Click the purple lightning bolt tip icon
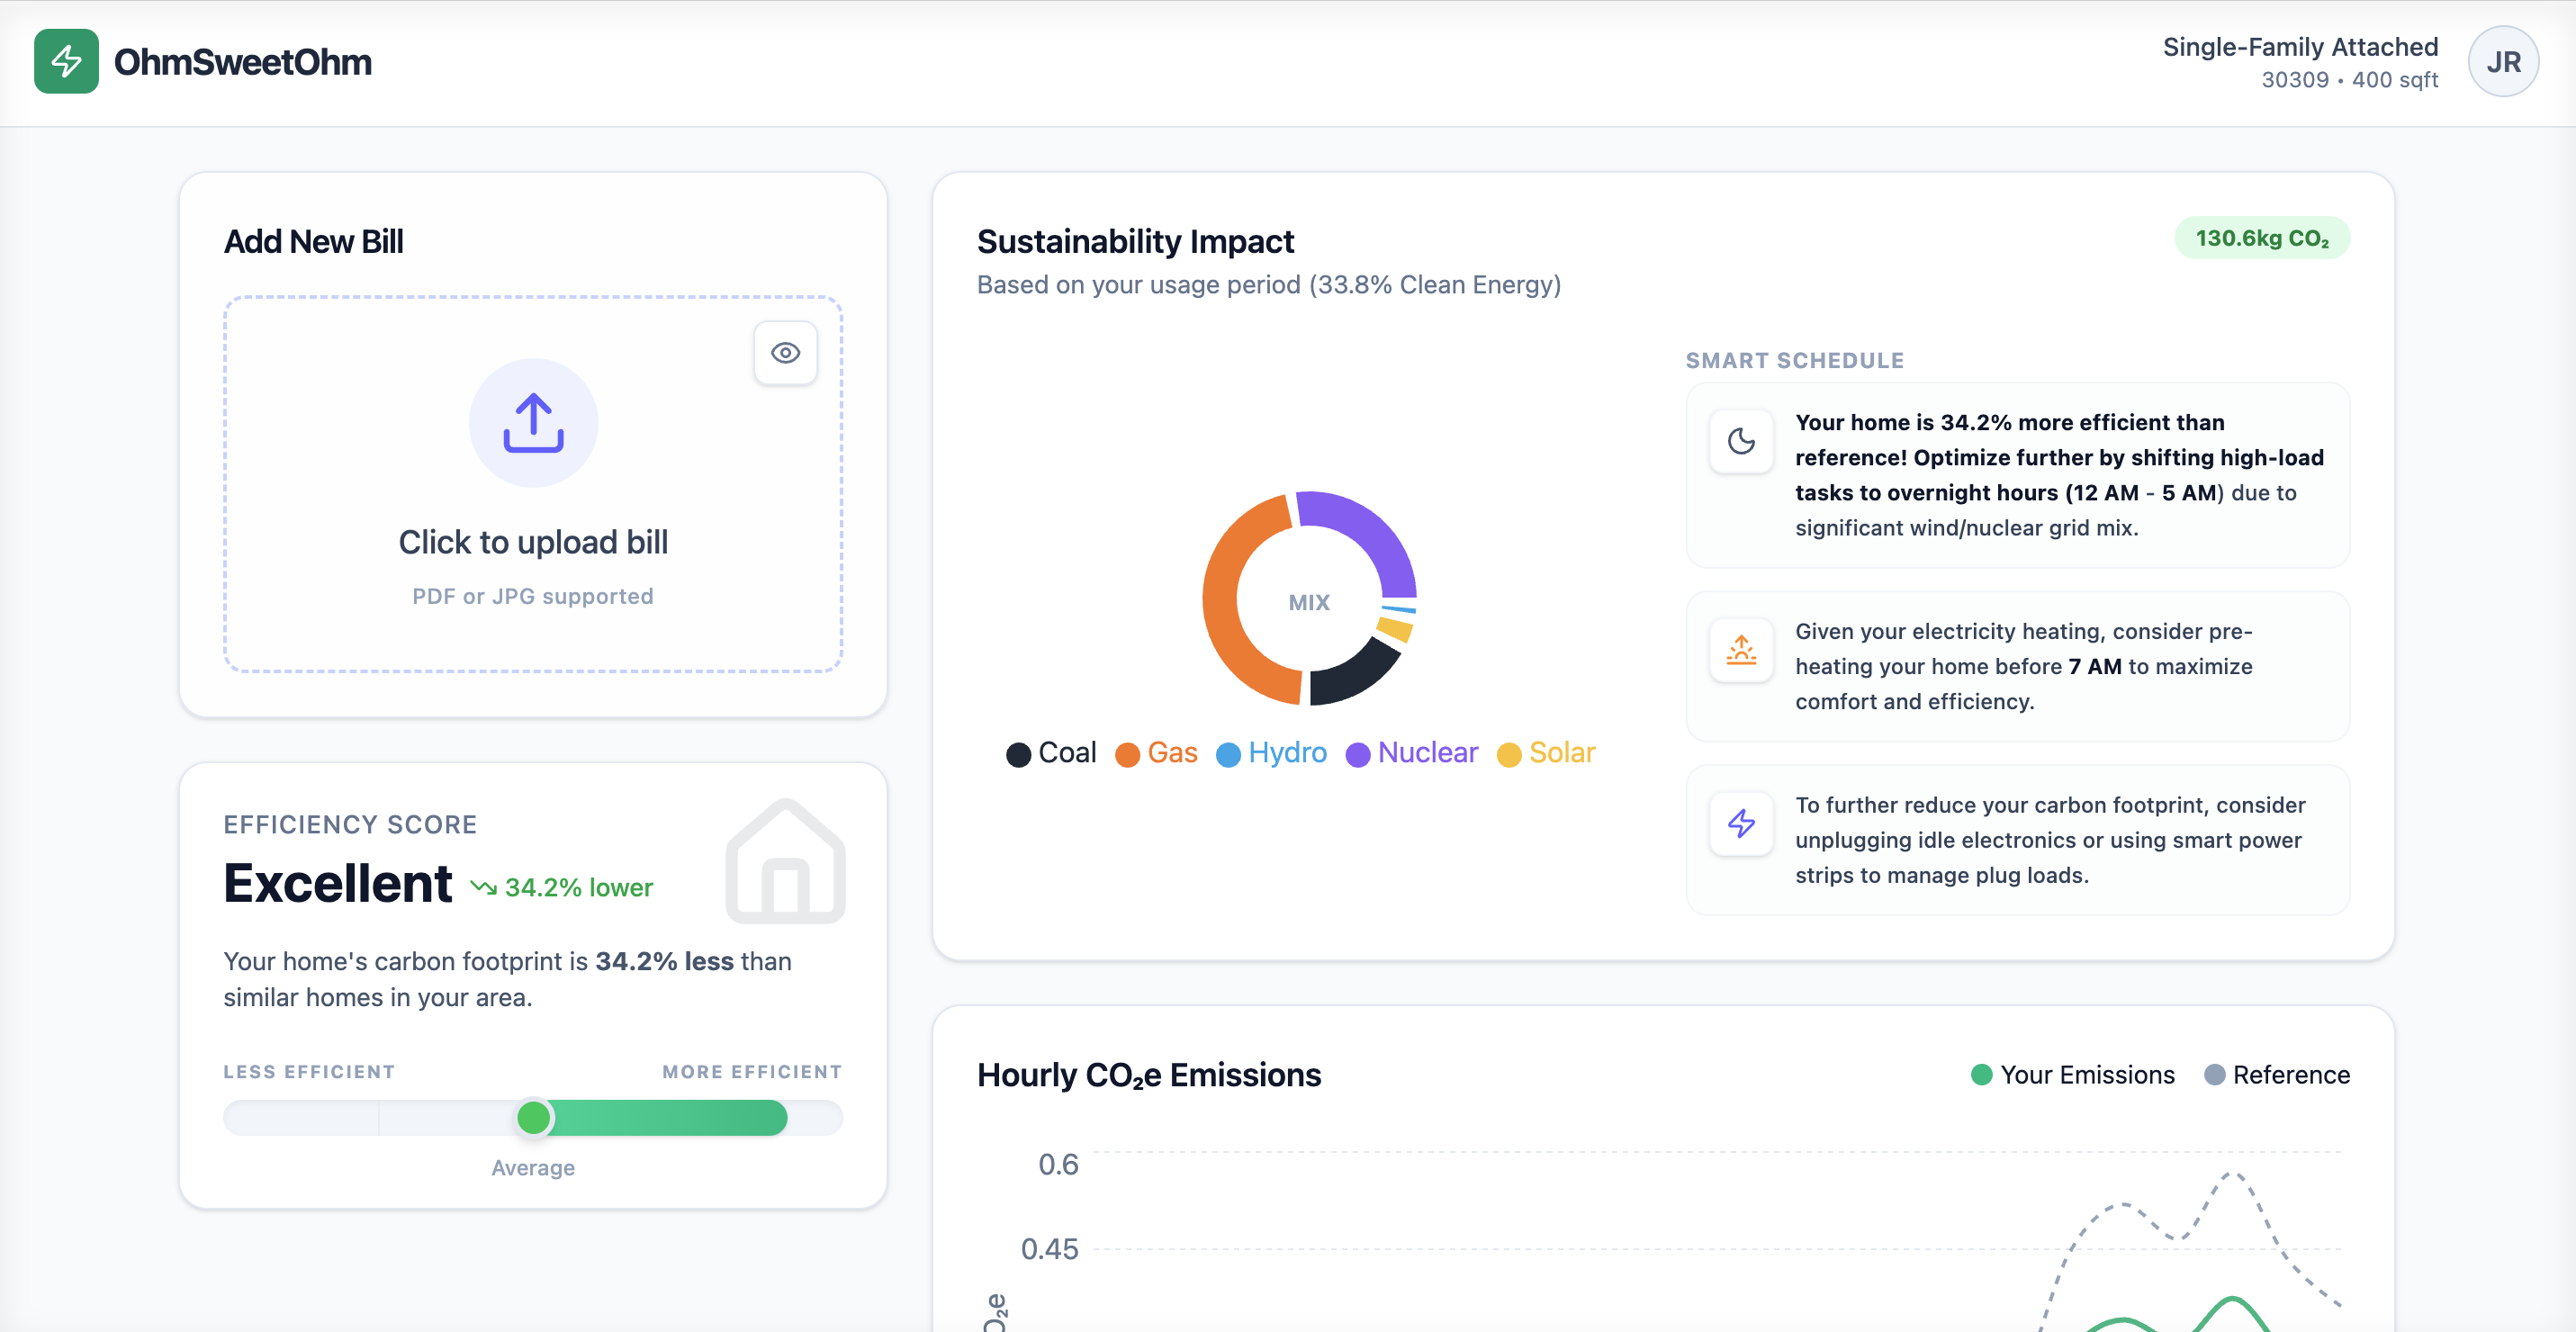Viewport: 2576px width, 1332px height. pyautogui.click(x=1741, y=823)
